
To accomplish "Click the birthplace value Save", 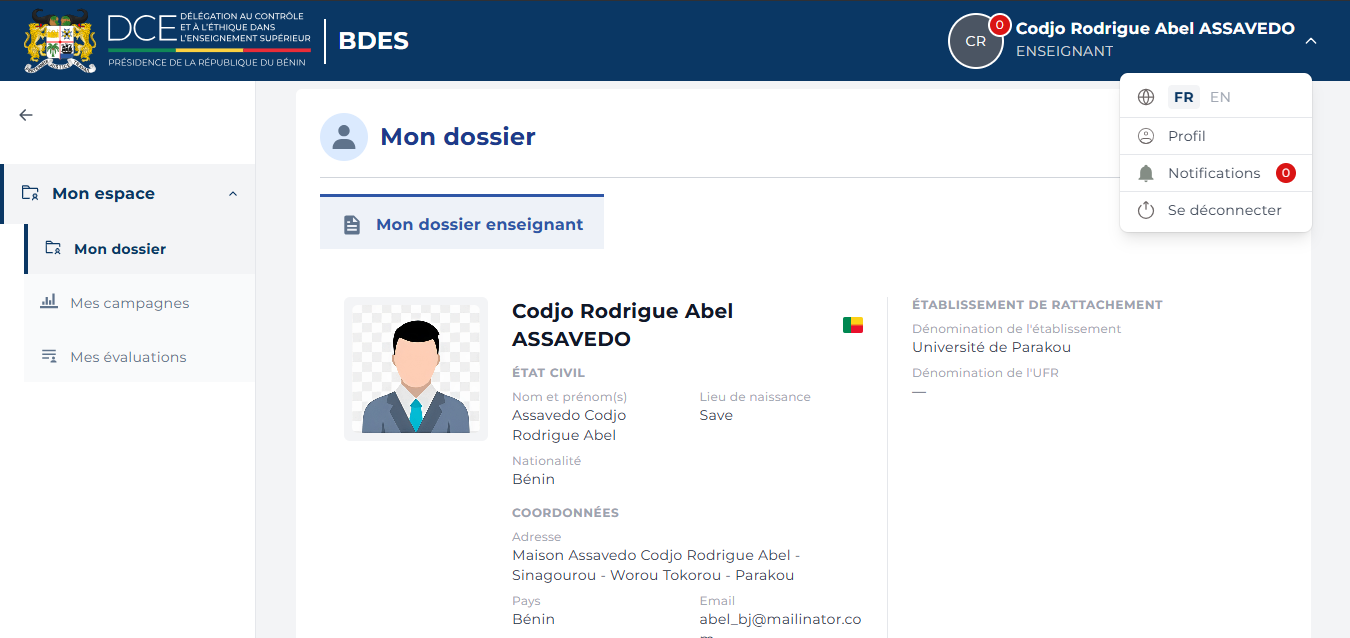I will tap(716, 415).
